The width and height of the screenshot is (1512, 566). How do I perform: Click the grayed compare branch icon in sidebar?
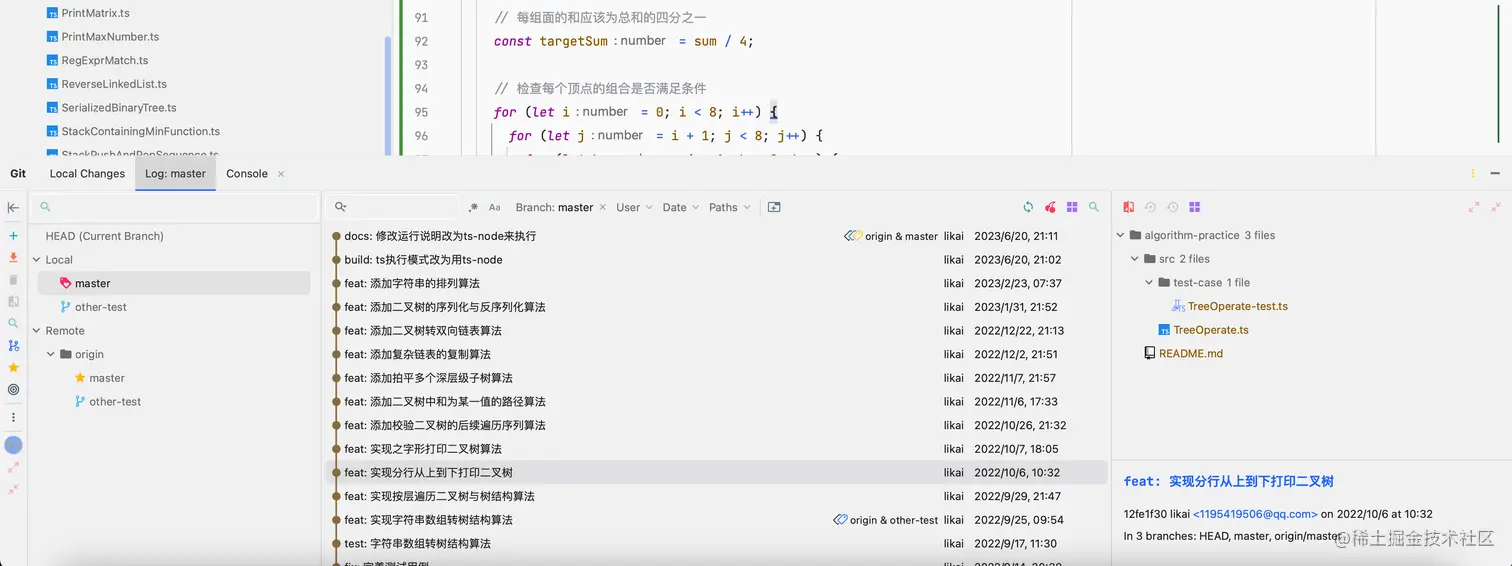(13, 301)
